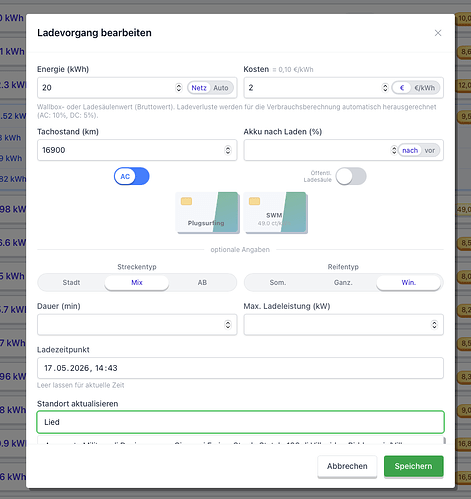Adjust the Dauer (min) stepper arrows
This screenshot has width=471, height=499.
pos(228,325)
